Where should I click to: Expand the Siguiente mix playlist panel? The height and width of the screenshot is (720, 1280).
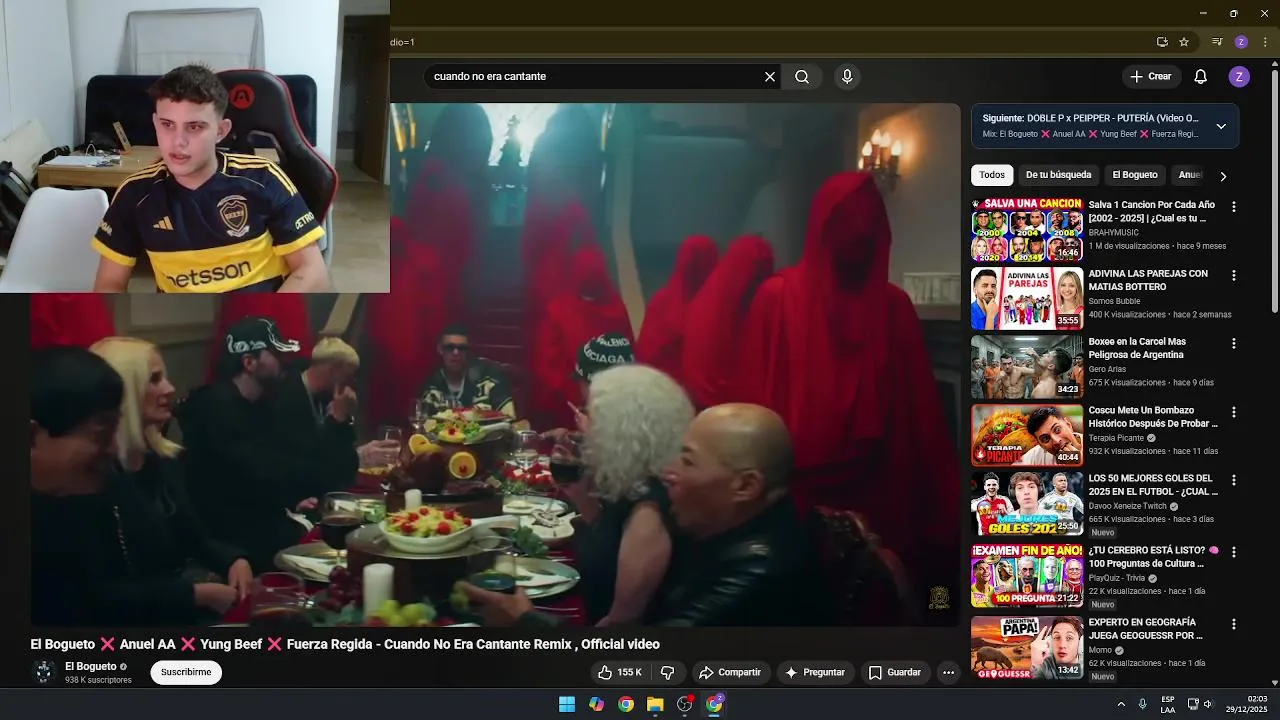coord(1221,126)
